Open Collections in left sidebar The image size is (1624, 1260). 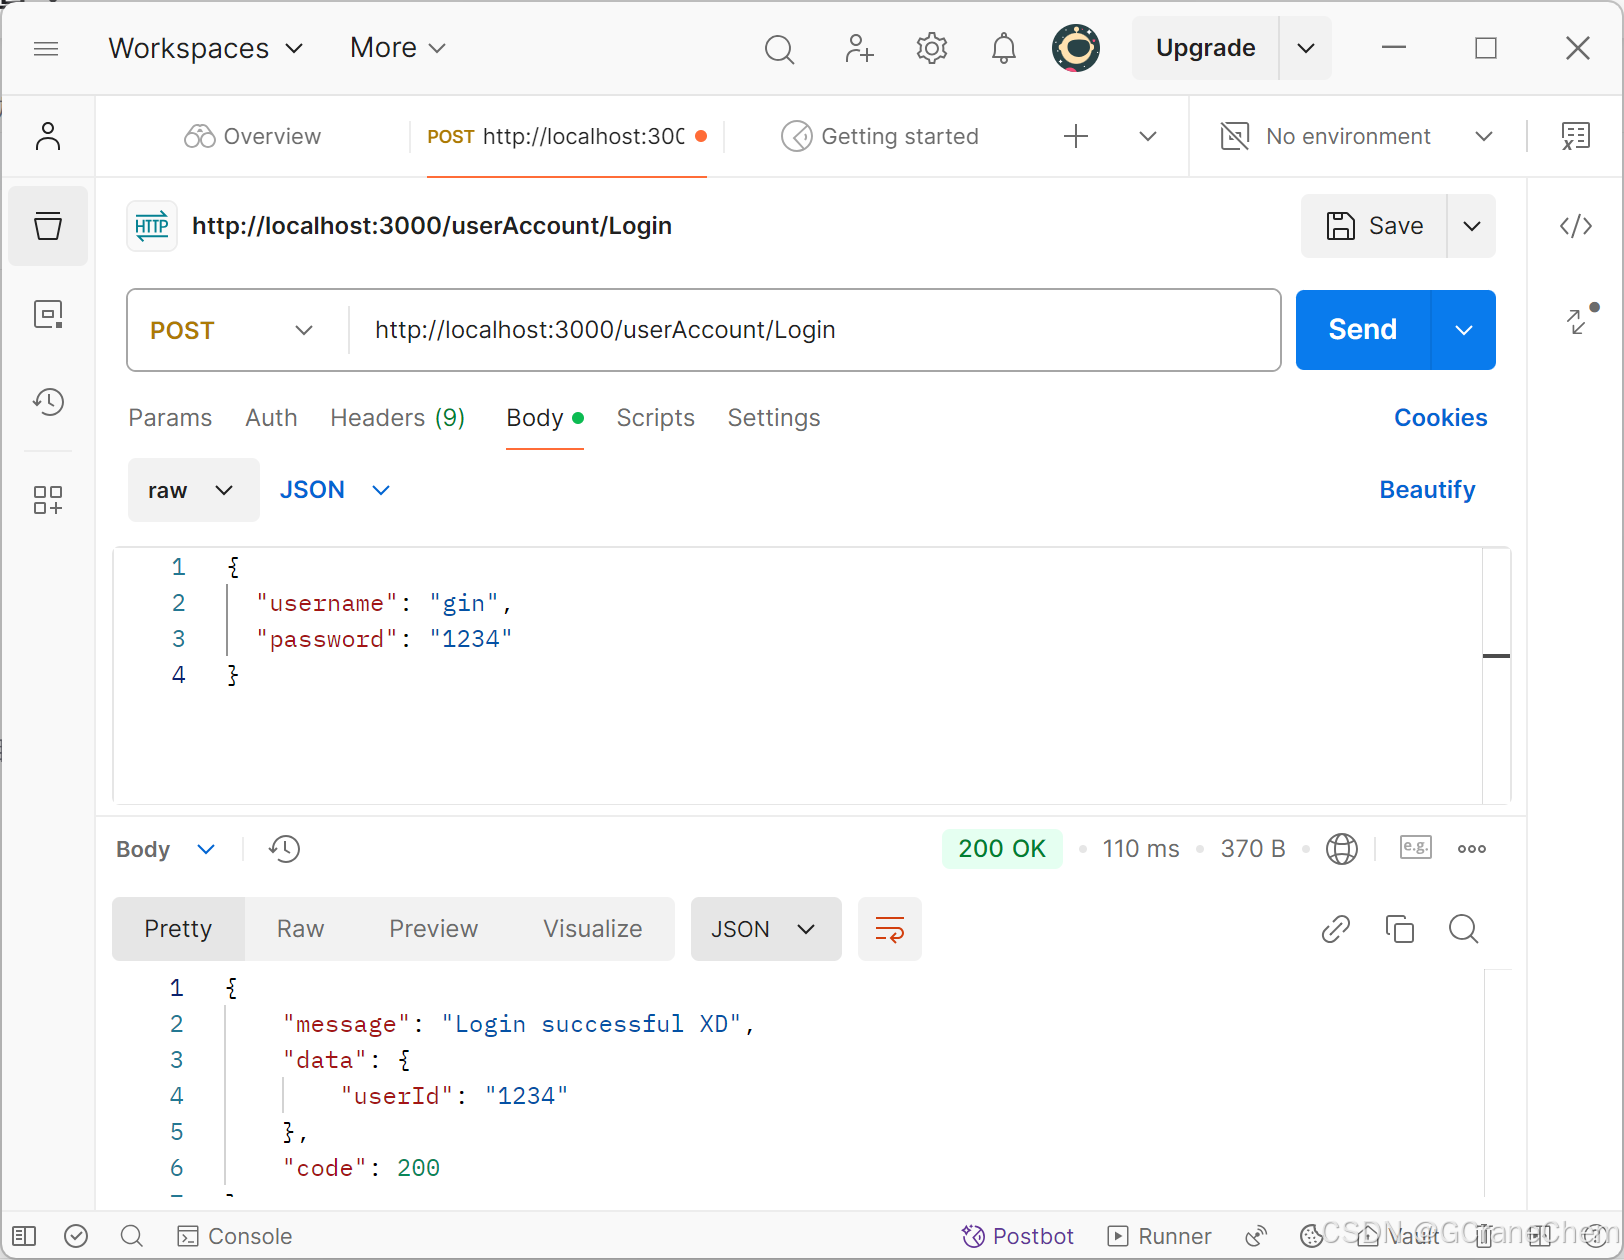(x=48, y=226)
